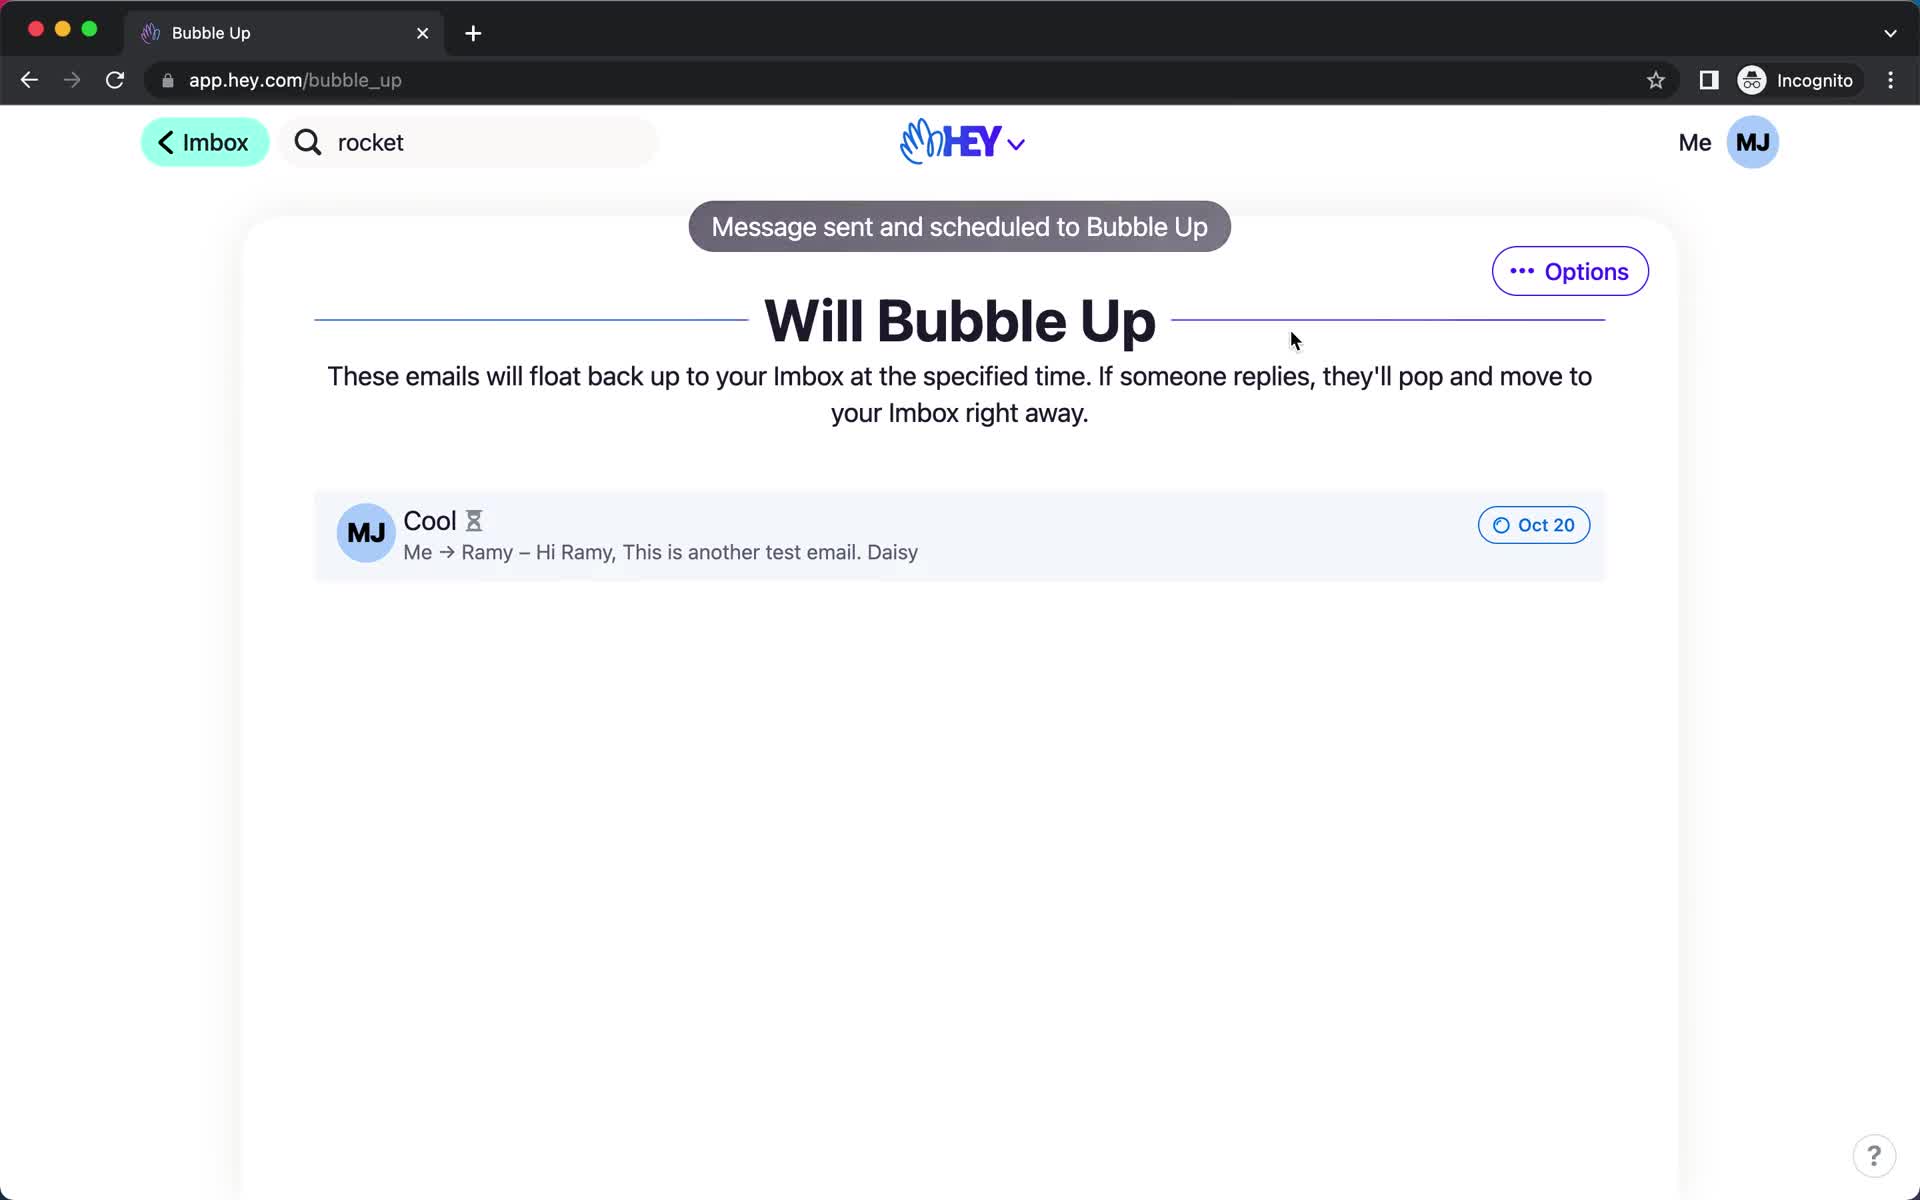Screen dimensions: 1920x1200
Task: Click the search icon to search
Action: tap(307, 141)
